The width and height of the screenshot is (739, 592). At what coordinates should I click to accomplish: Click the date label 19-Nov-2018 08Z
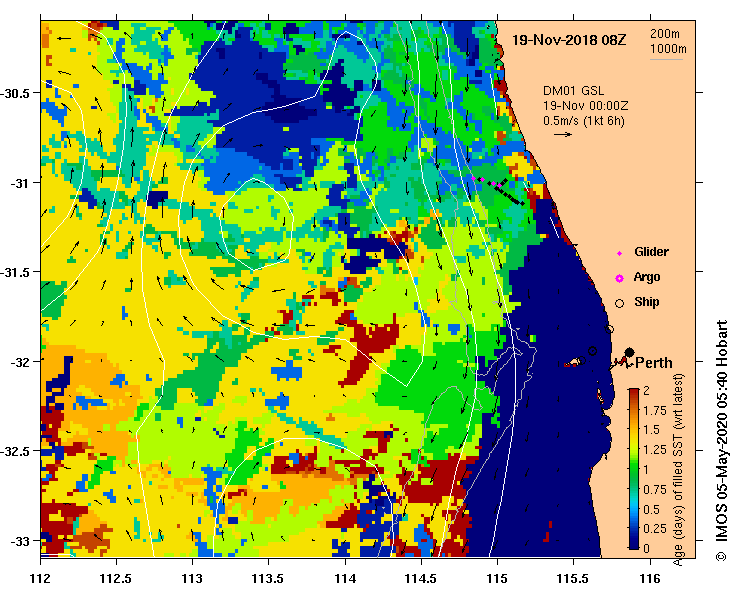pyautogui.click(x=569, y=40)
